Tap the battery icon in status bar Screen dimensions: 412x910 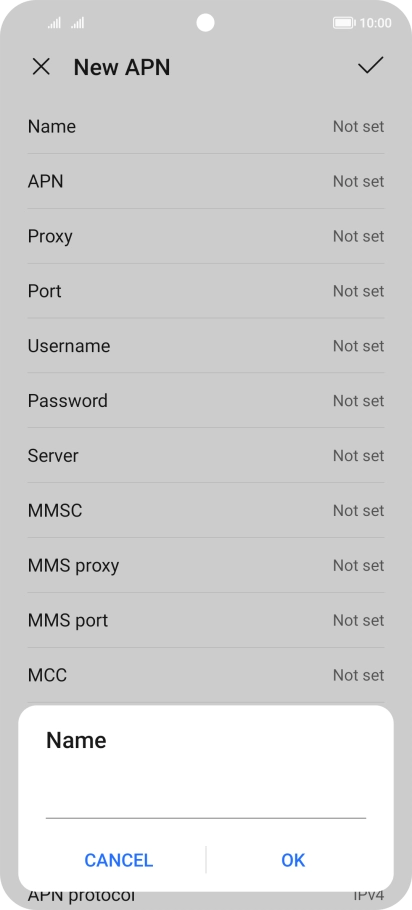coord(344,23)
